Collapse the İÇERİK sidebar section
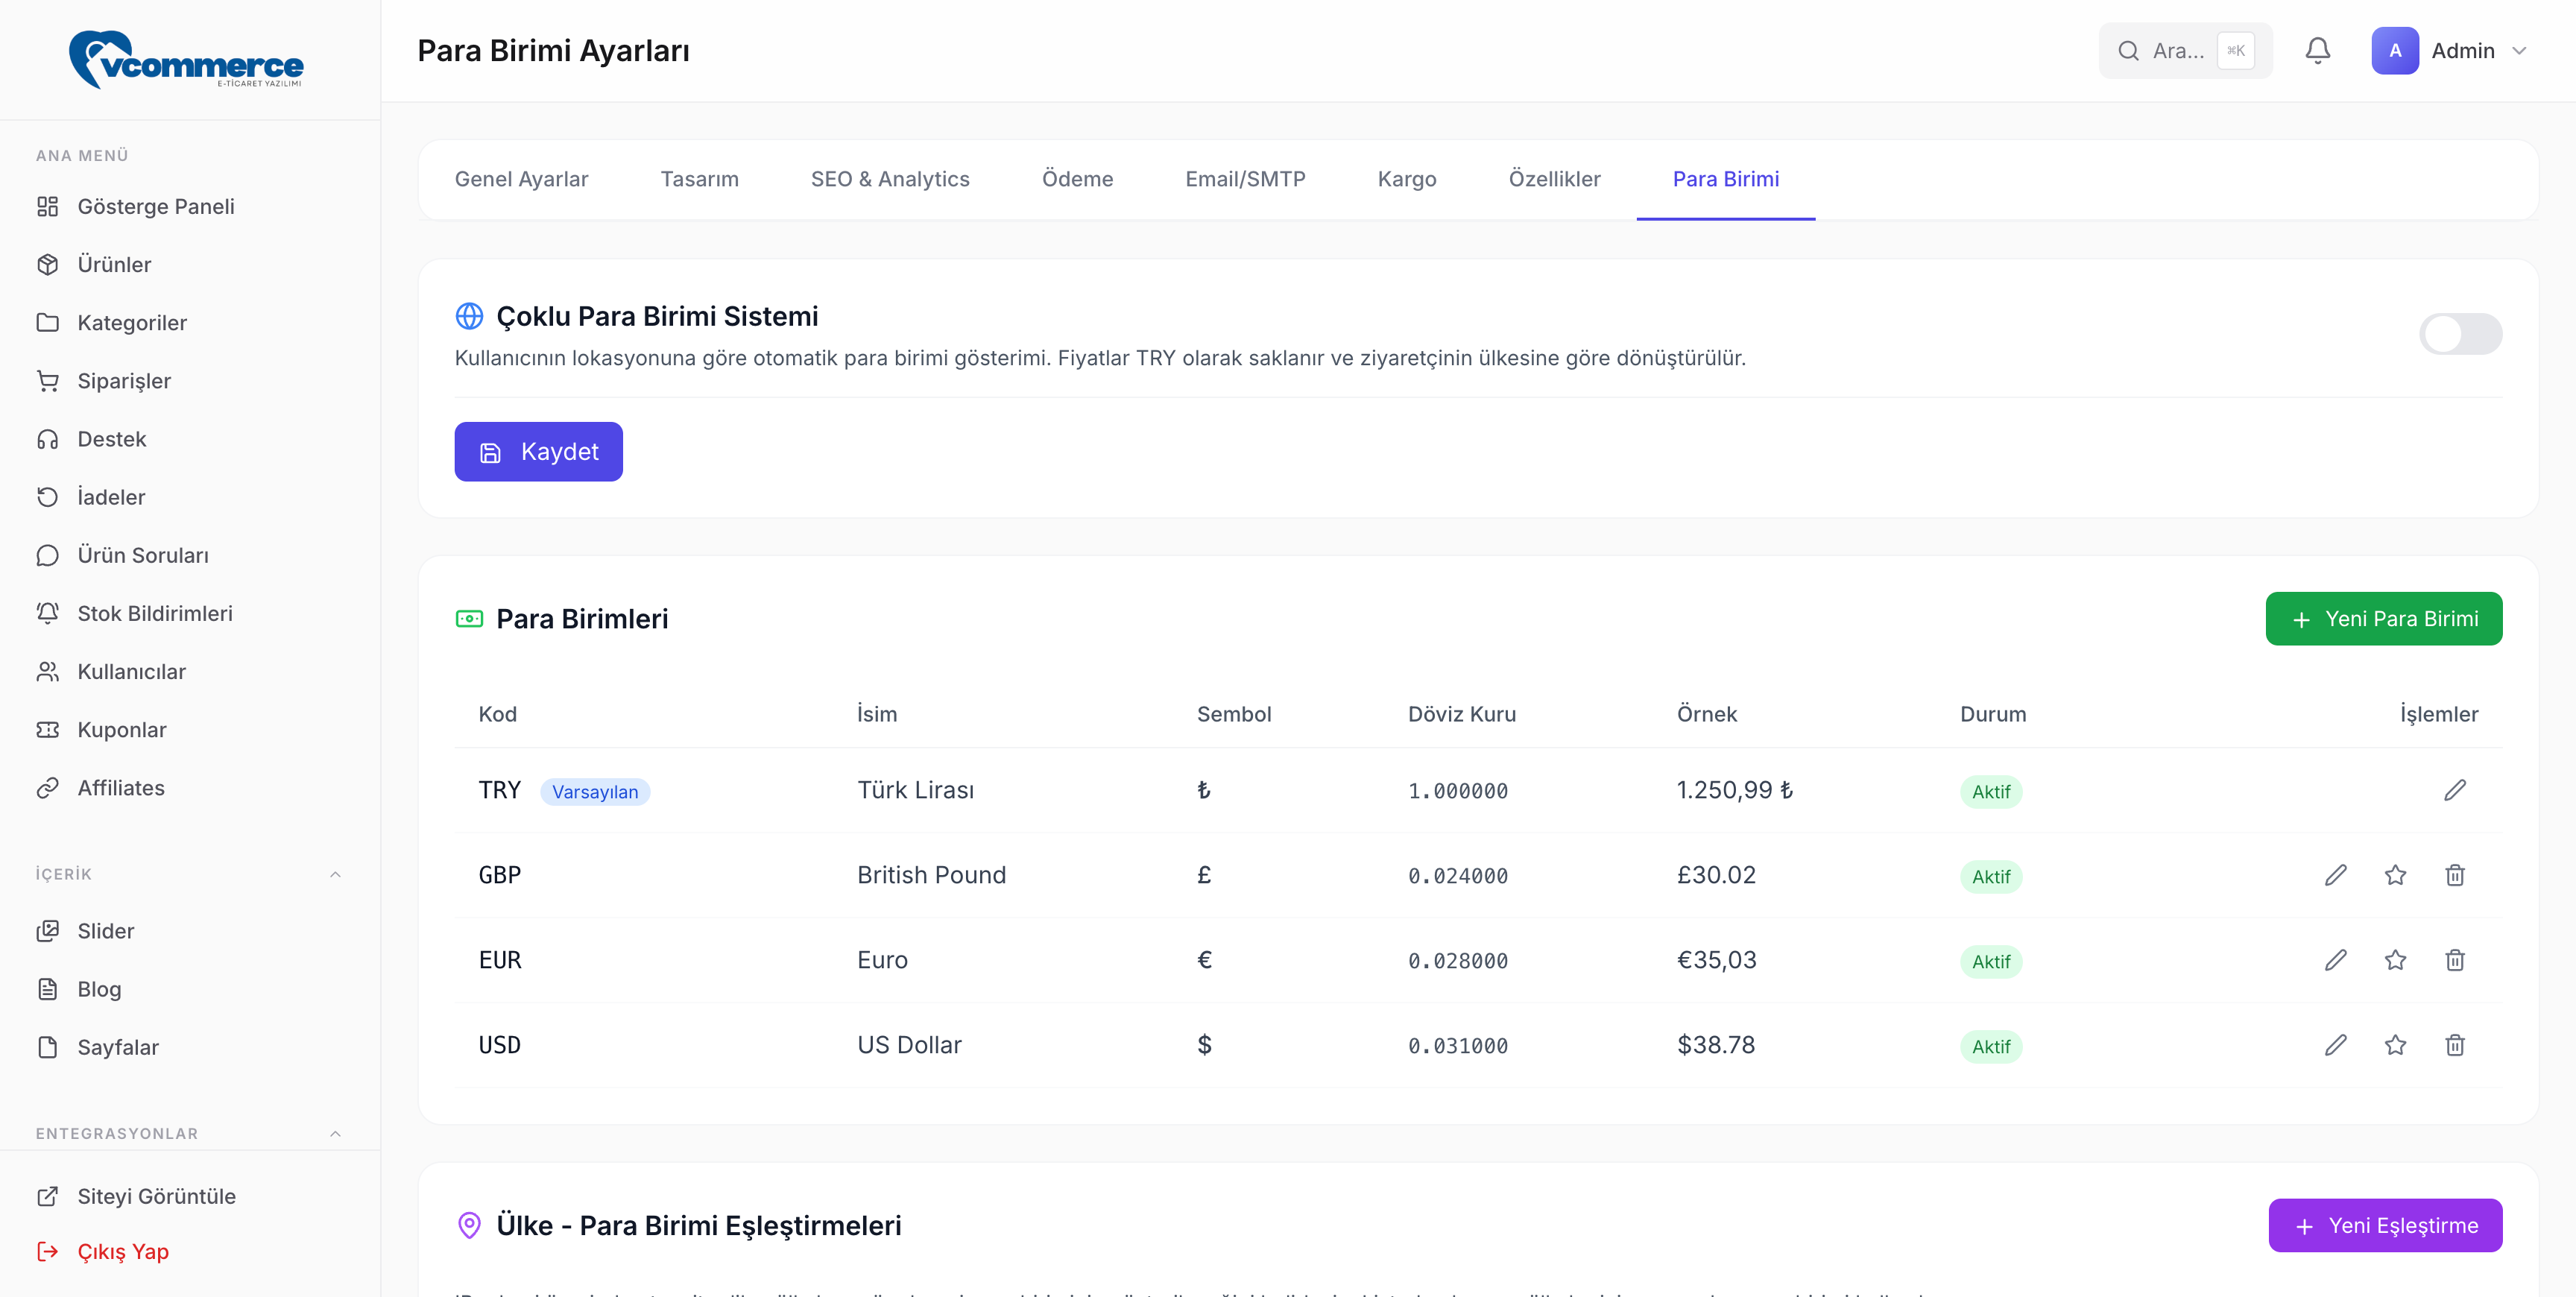 (335, 874)
